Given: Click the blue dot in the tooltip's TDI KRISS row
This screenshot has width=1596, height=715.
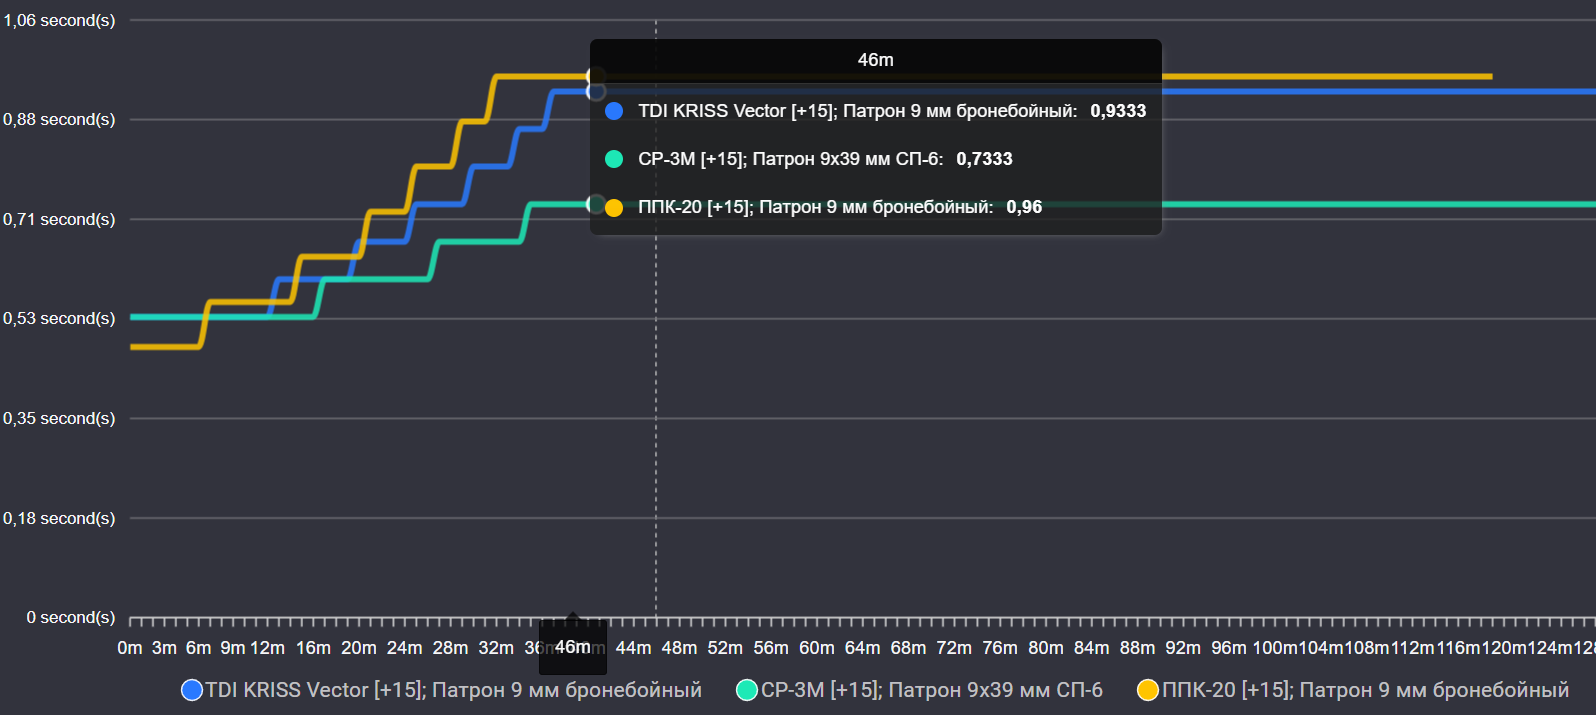Looking at the screenshot, I should 614,111.
